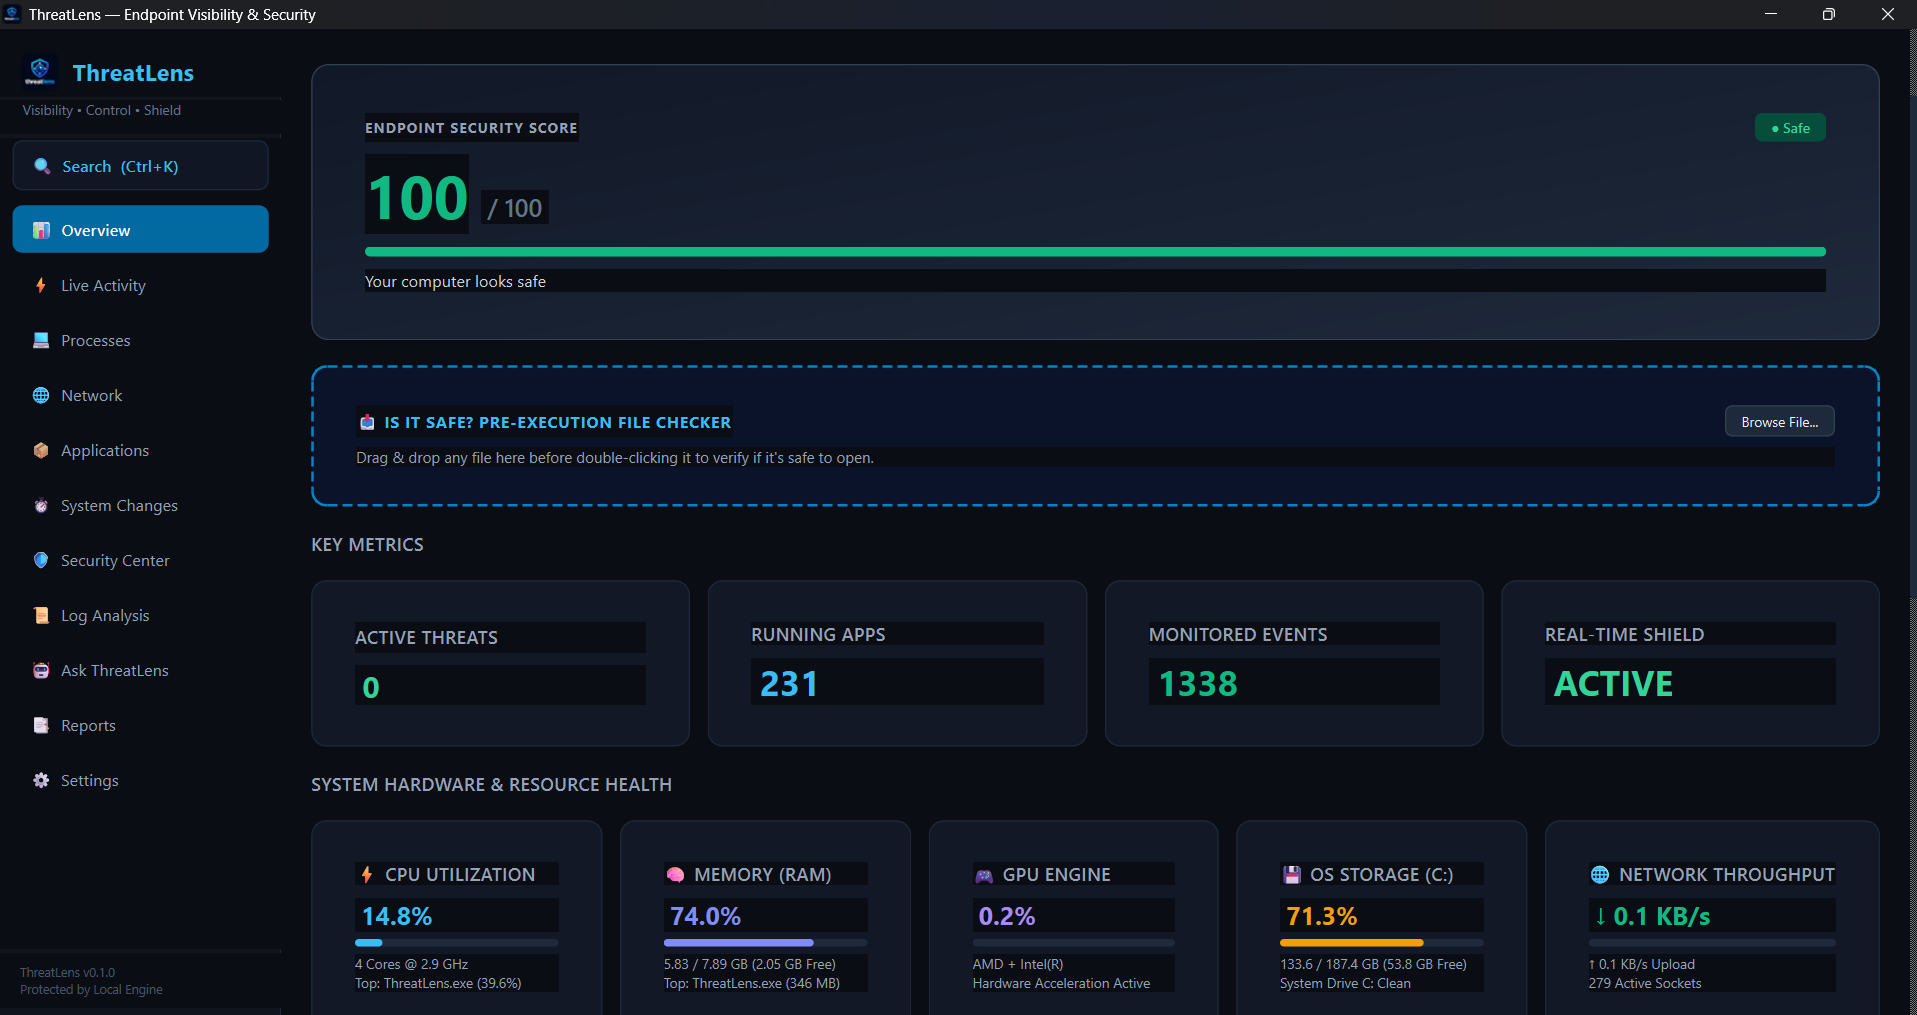
Task: Click the Network globe icon in the sidebar
Action: pyautogui.click(x=41, y=395)
